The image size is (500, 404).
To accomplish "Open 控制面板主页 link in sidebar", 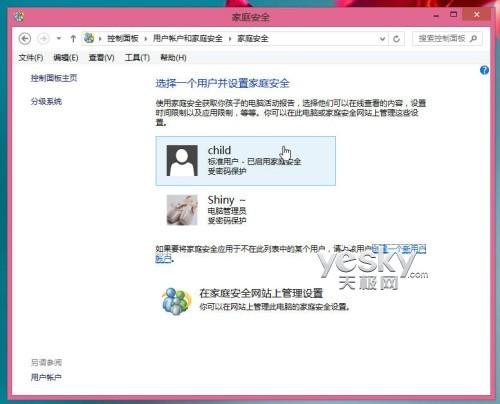I will (x=54, y=78).
